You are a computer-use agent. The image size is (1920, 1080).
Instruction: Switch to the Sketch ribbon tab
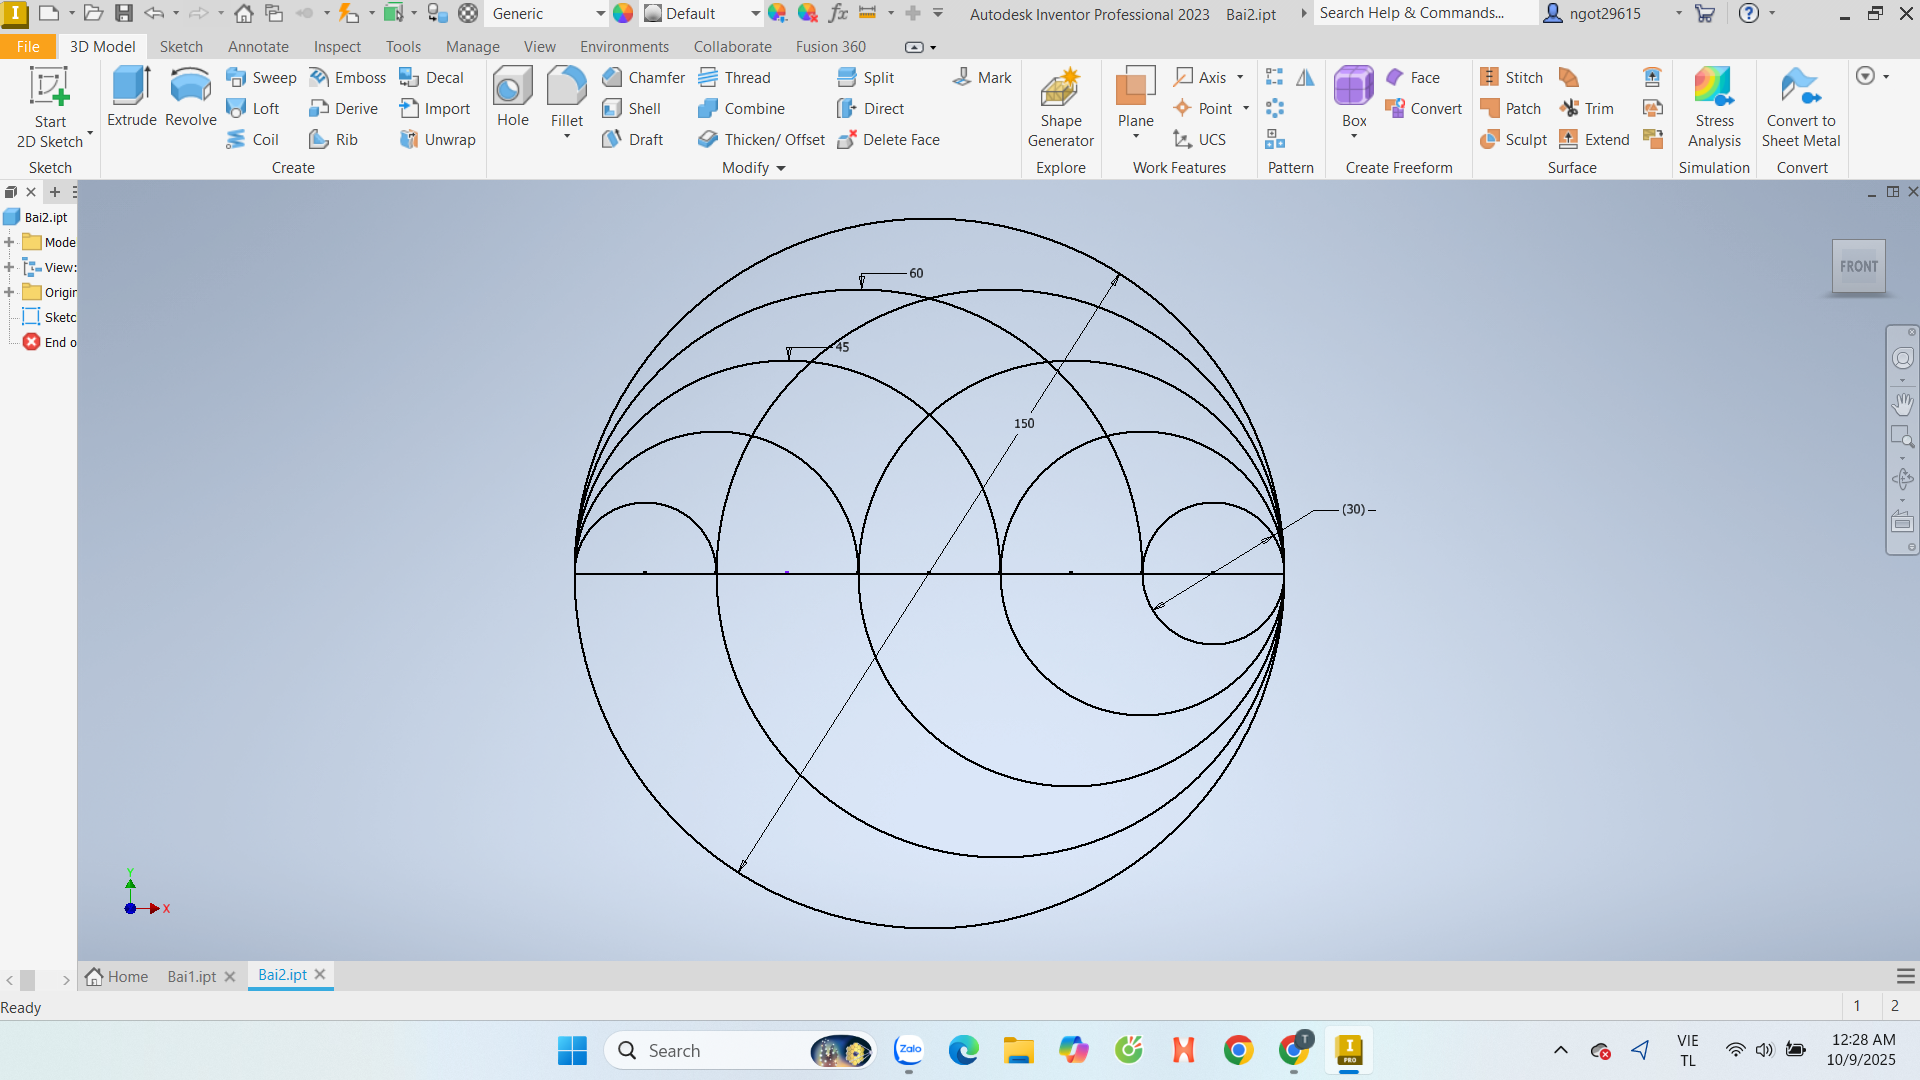[x=181, y=46]
